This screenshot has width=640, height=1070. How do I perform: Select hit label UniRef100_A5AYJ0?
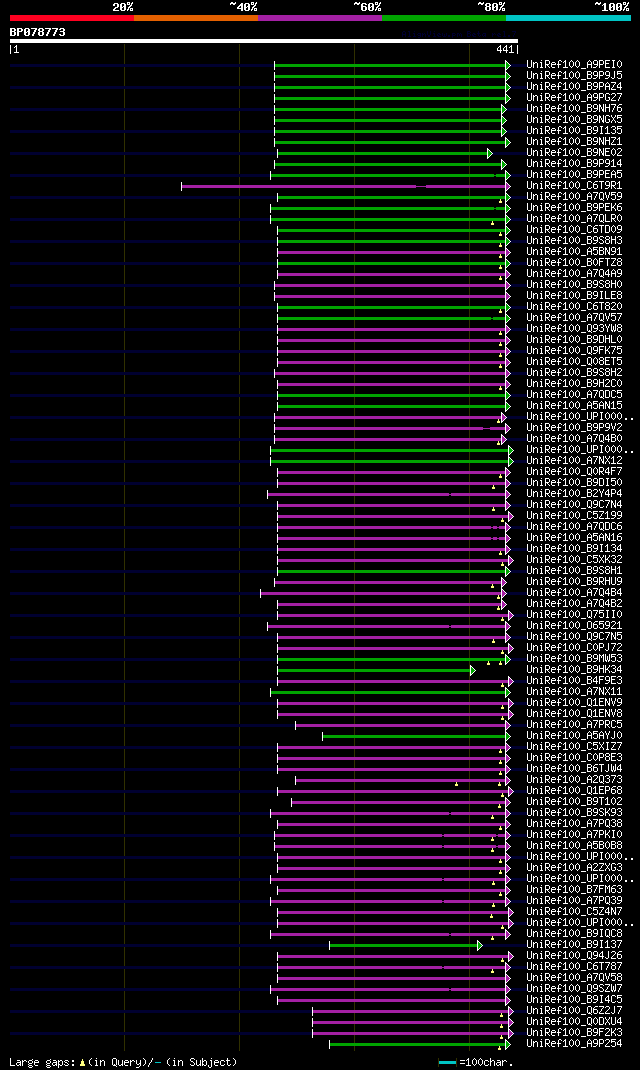click(574, 736)
